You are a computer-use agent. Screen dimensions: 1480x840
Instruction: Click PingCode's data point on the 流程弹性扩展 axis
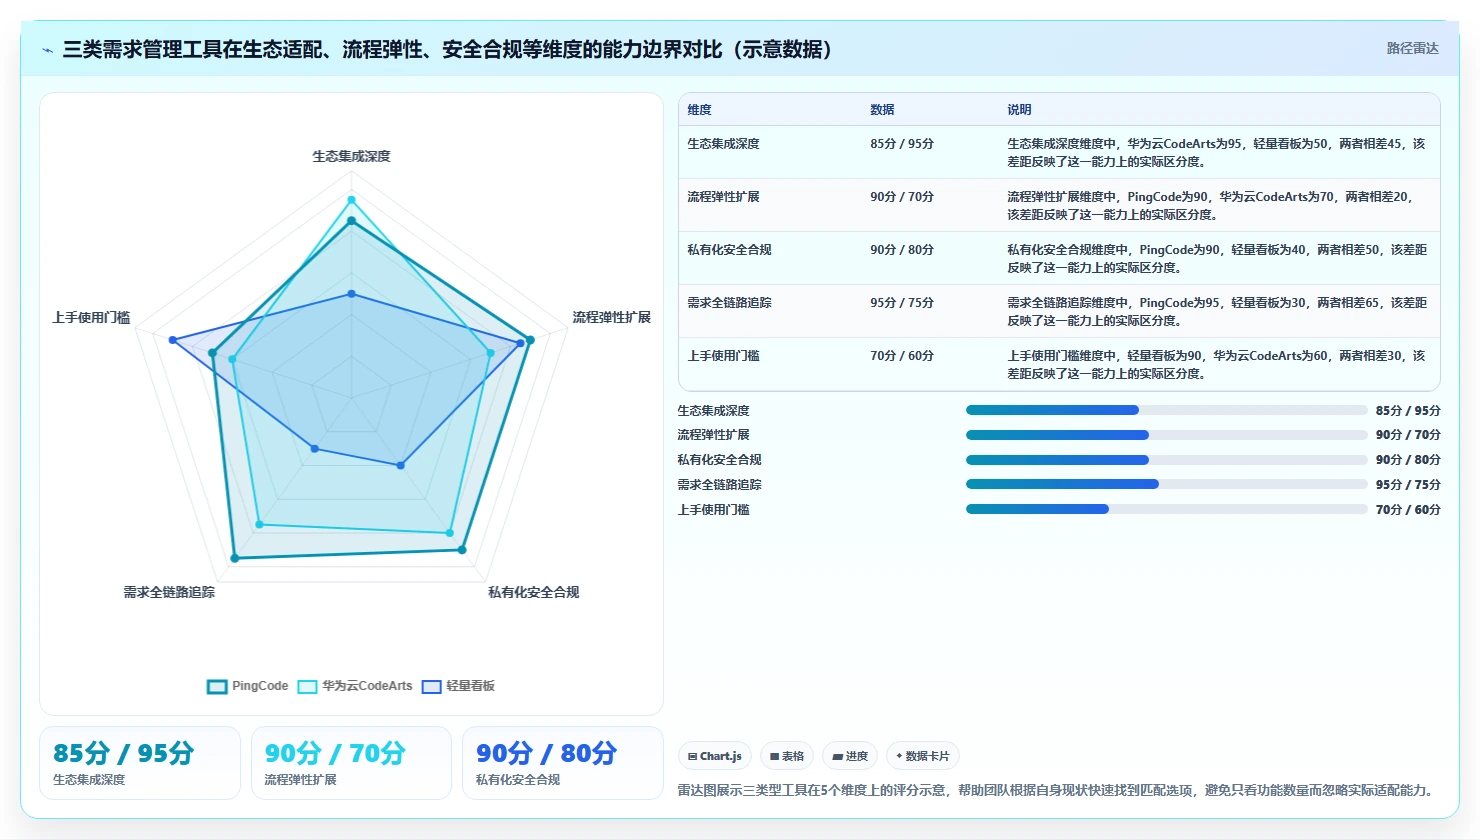click(530, 340)
